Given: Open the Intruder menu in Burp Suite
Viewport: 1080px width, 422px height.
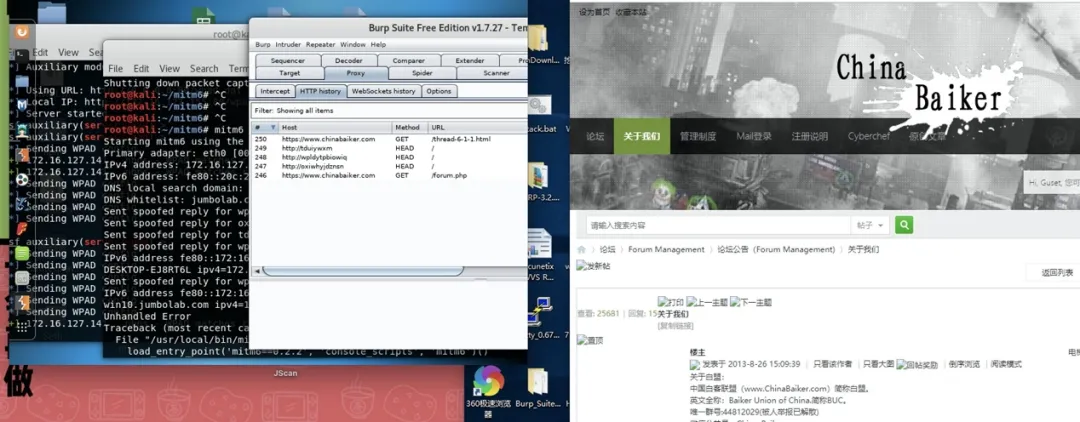Looking at the screenshot, I should (288, 45).
